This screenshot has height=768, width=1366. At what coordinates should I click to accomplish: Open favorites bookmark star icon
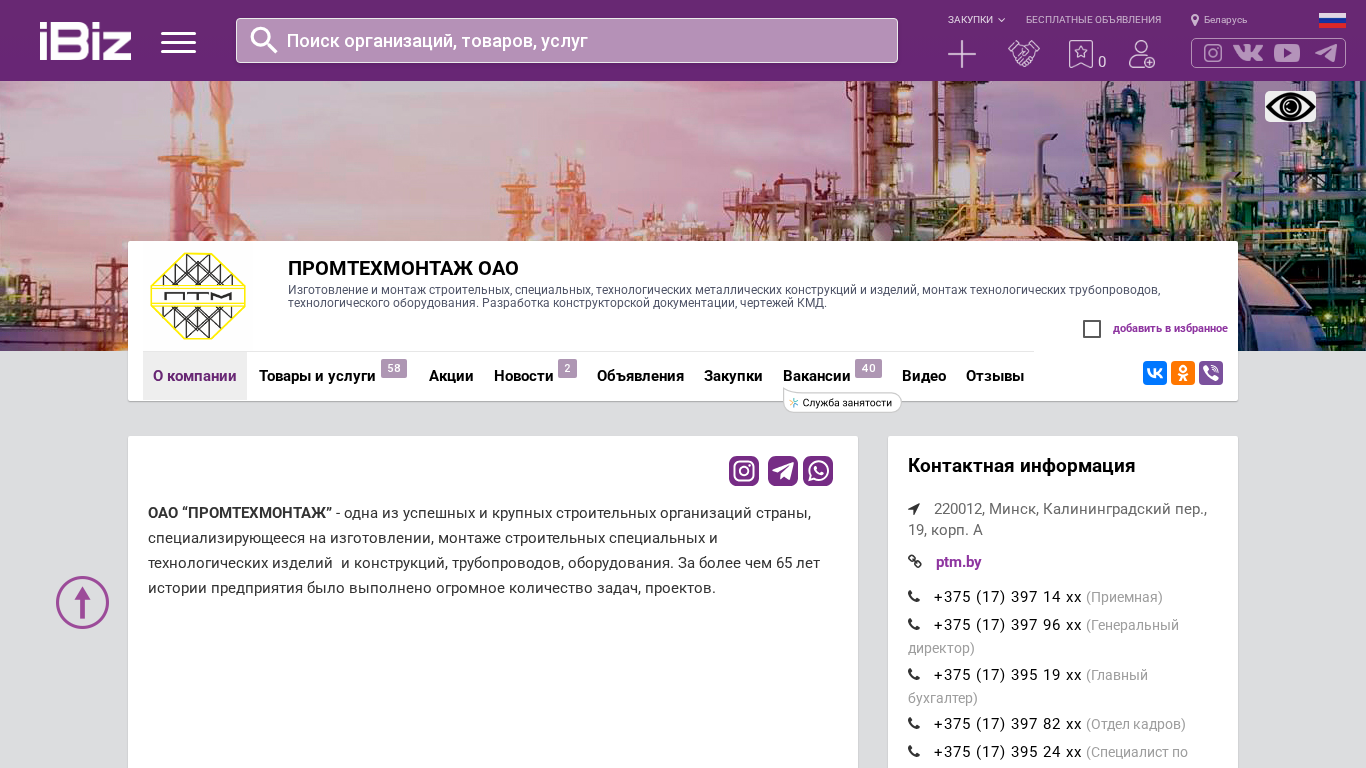click(1081, 54)
